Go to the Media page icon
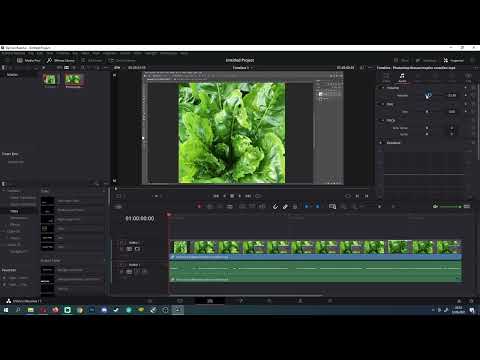This screenshot has width=480, height=360. click(x=150, y=301)
